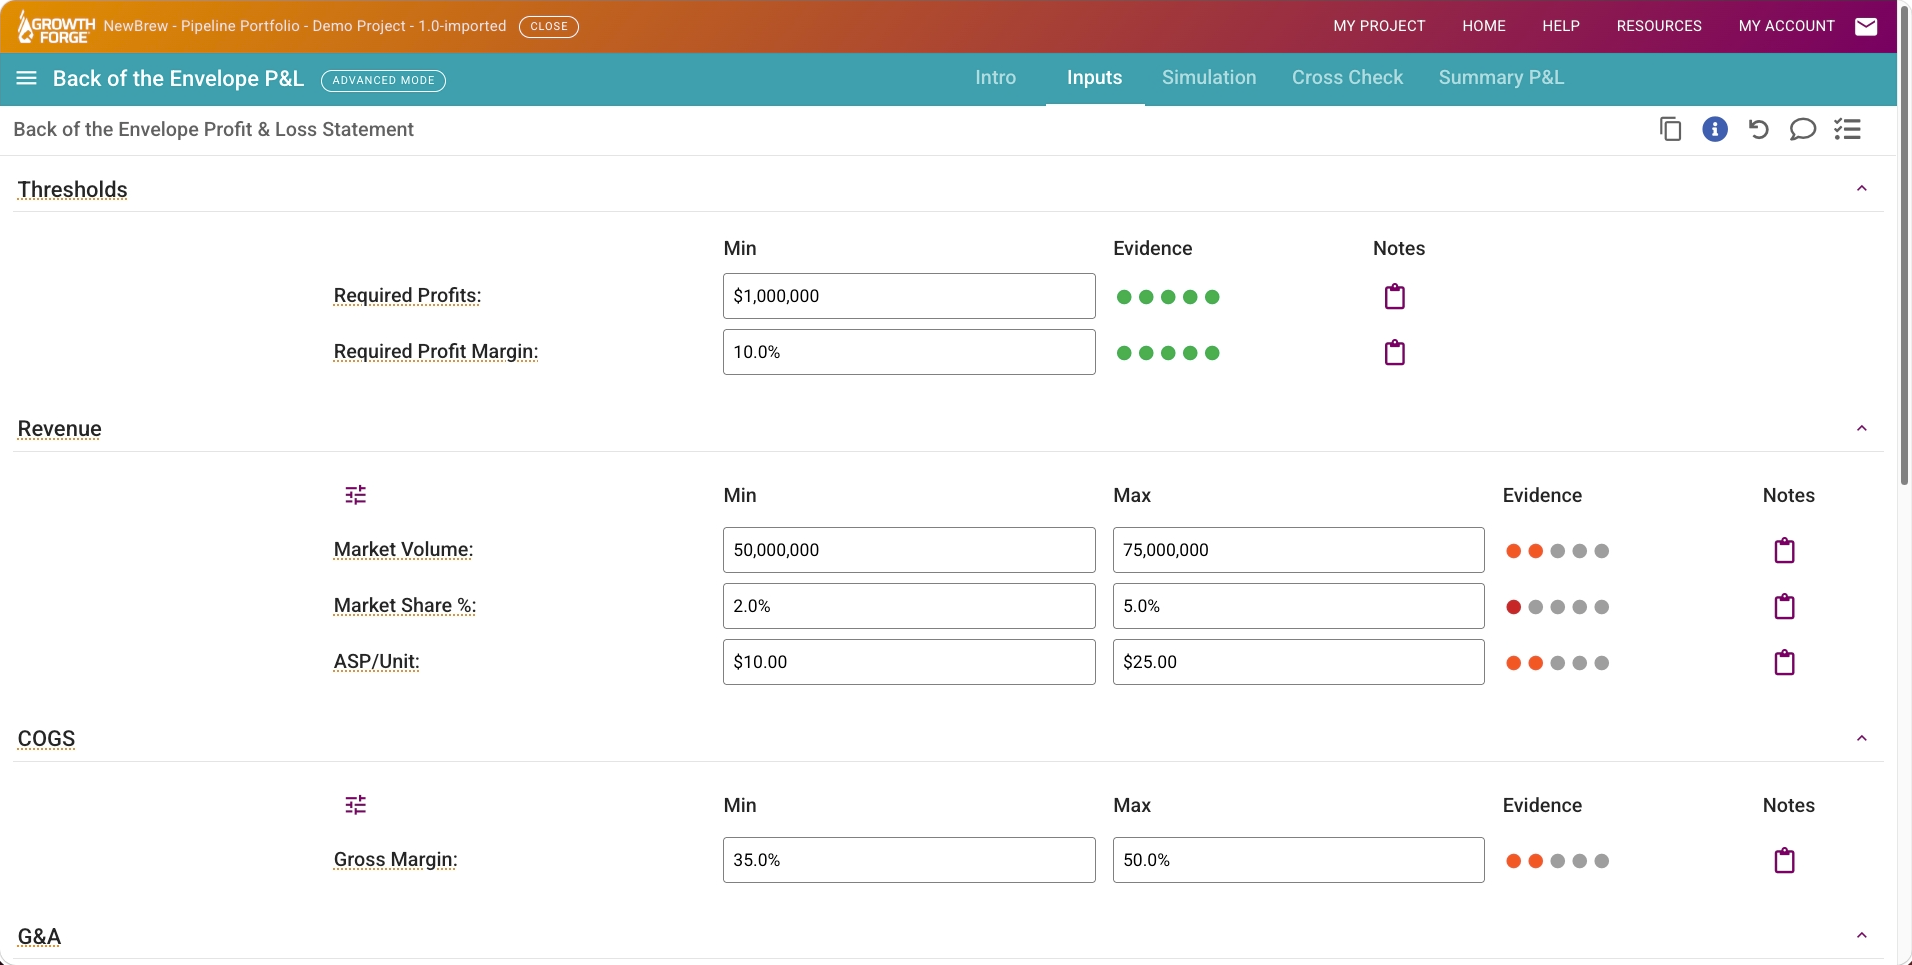This screenshot has width=1912, height=965.
Task: Click the copy icon in the statement toolbar
Action: 1670,129
